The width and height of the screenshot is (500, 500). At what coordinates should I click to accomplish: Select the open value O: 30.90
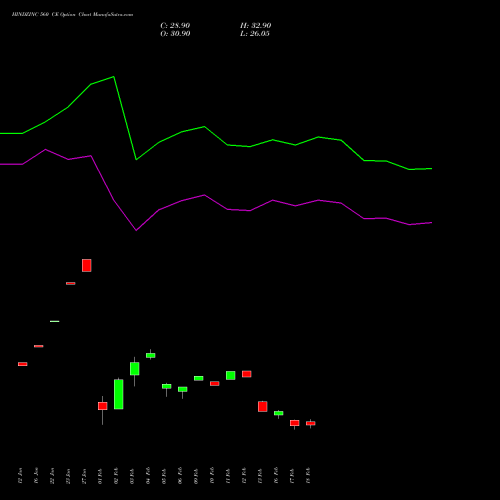click(x=175, y=34)
